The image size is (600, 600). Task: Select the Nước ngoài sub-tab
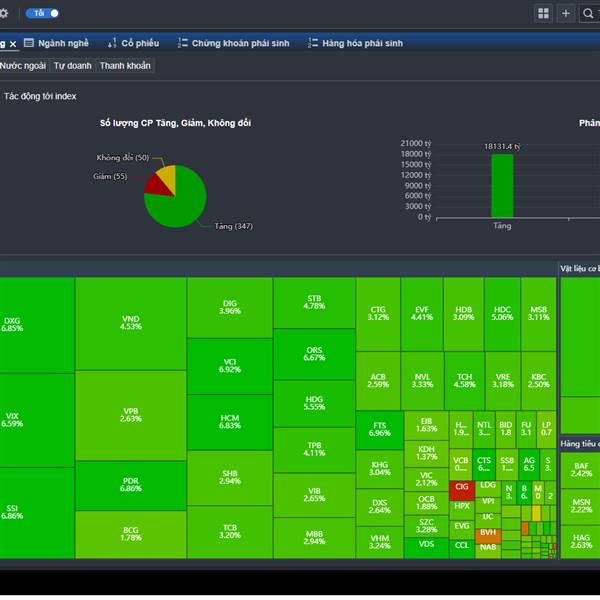pos(23,66)
